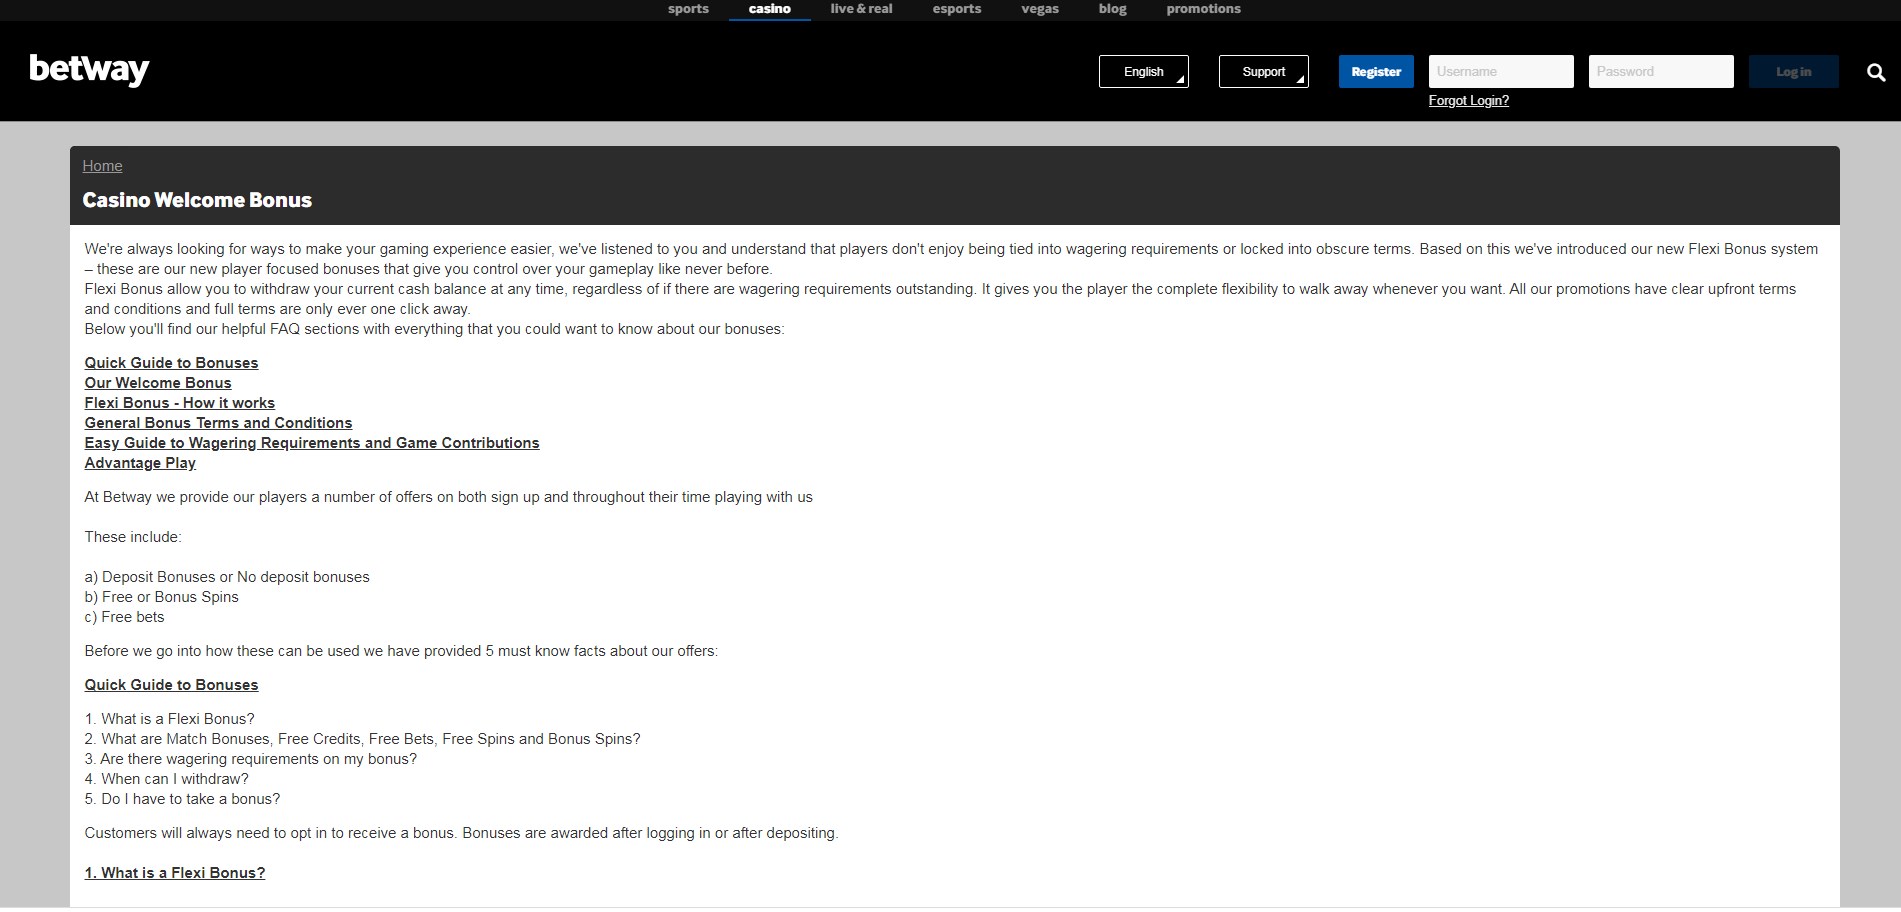Click the Casino Welcome Bonus page title
Screen dimensions: 1901x912
[x=197, y=200]
